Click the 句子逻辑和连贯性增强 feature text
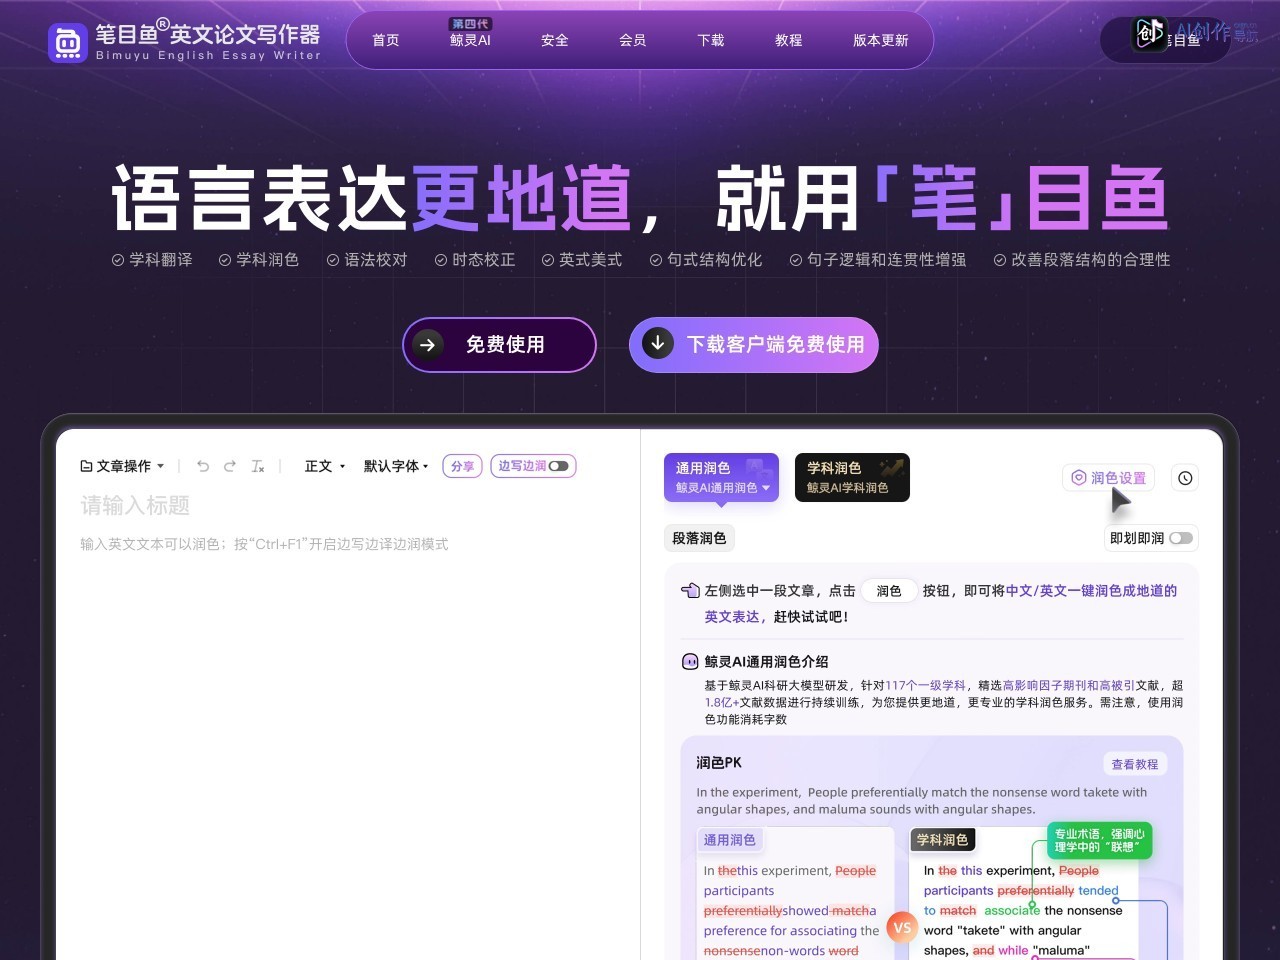1280x960 pixels. tap(887, 259)
